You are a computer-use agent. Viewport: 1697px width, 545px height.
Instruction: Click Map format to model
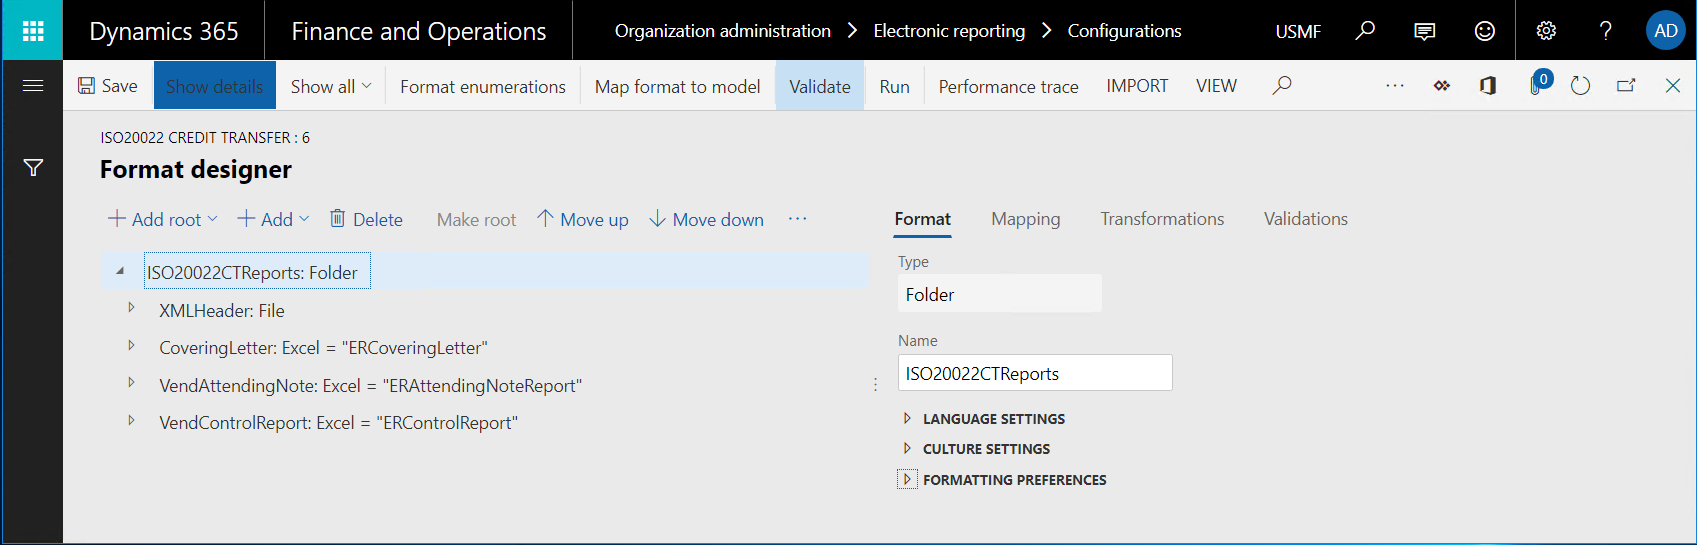coord(677,86)
